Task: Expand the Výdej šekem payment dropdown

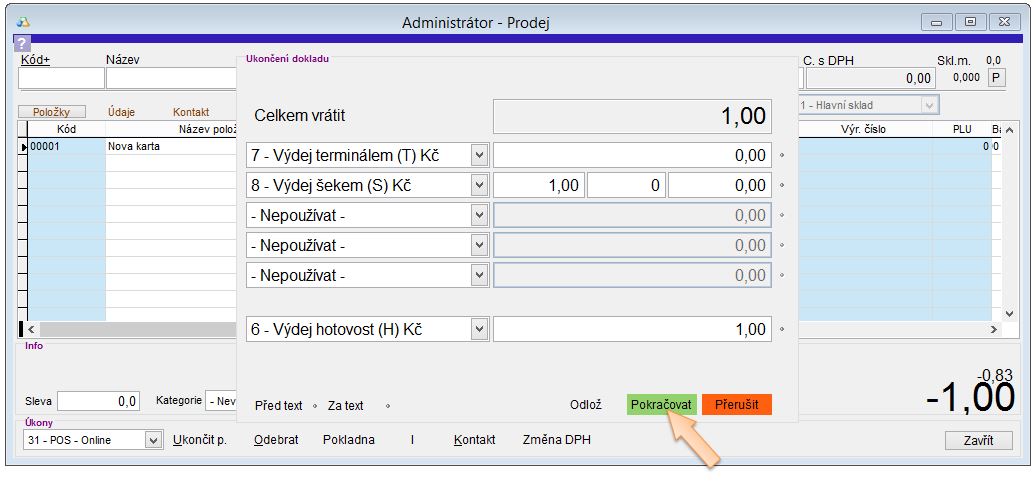Action: (x=478, y=185)
